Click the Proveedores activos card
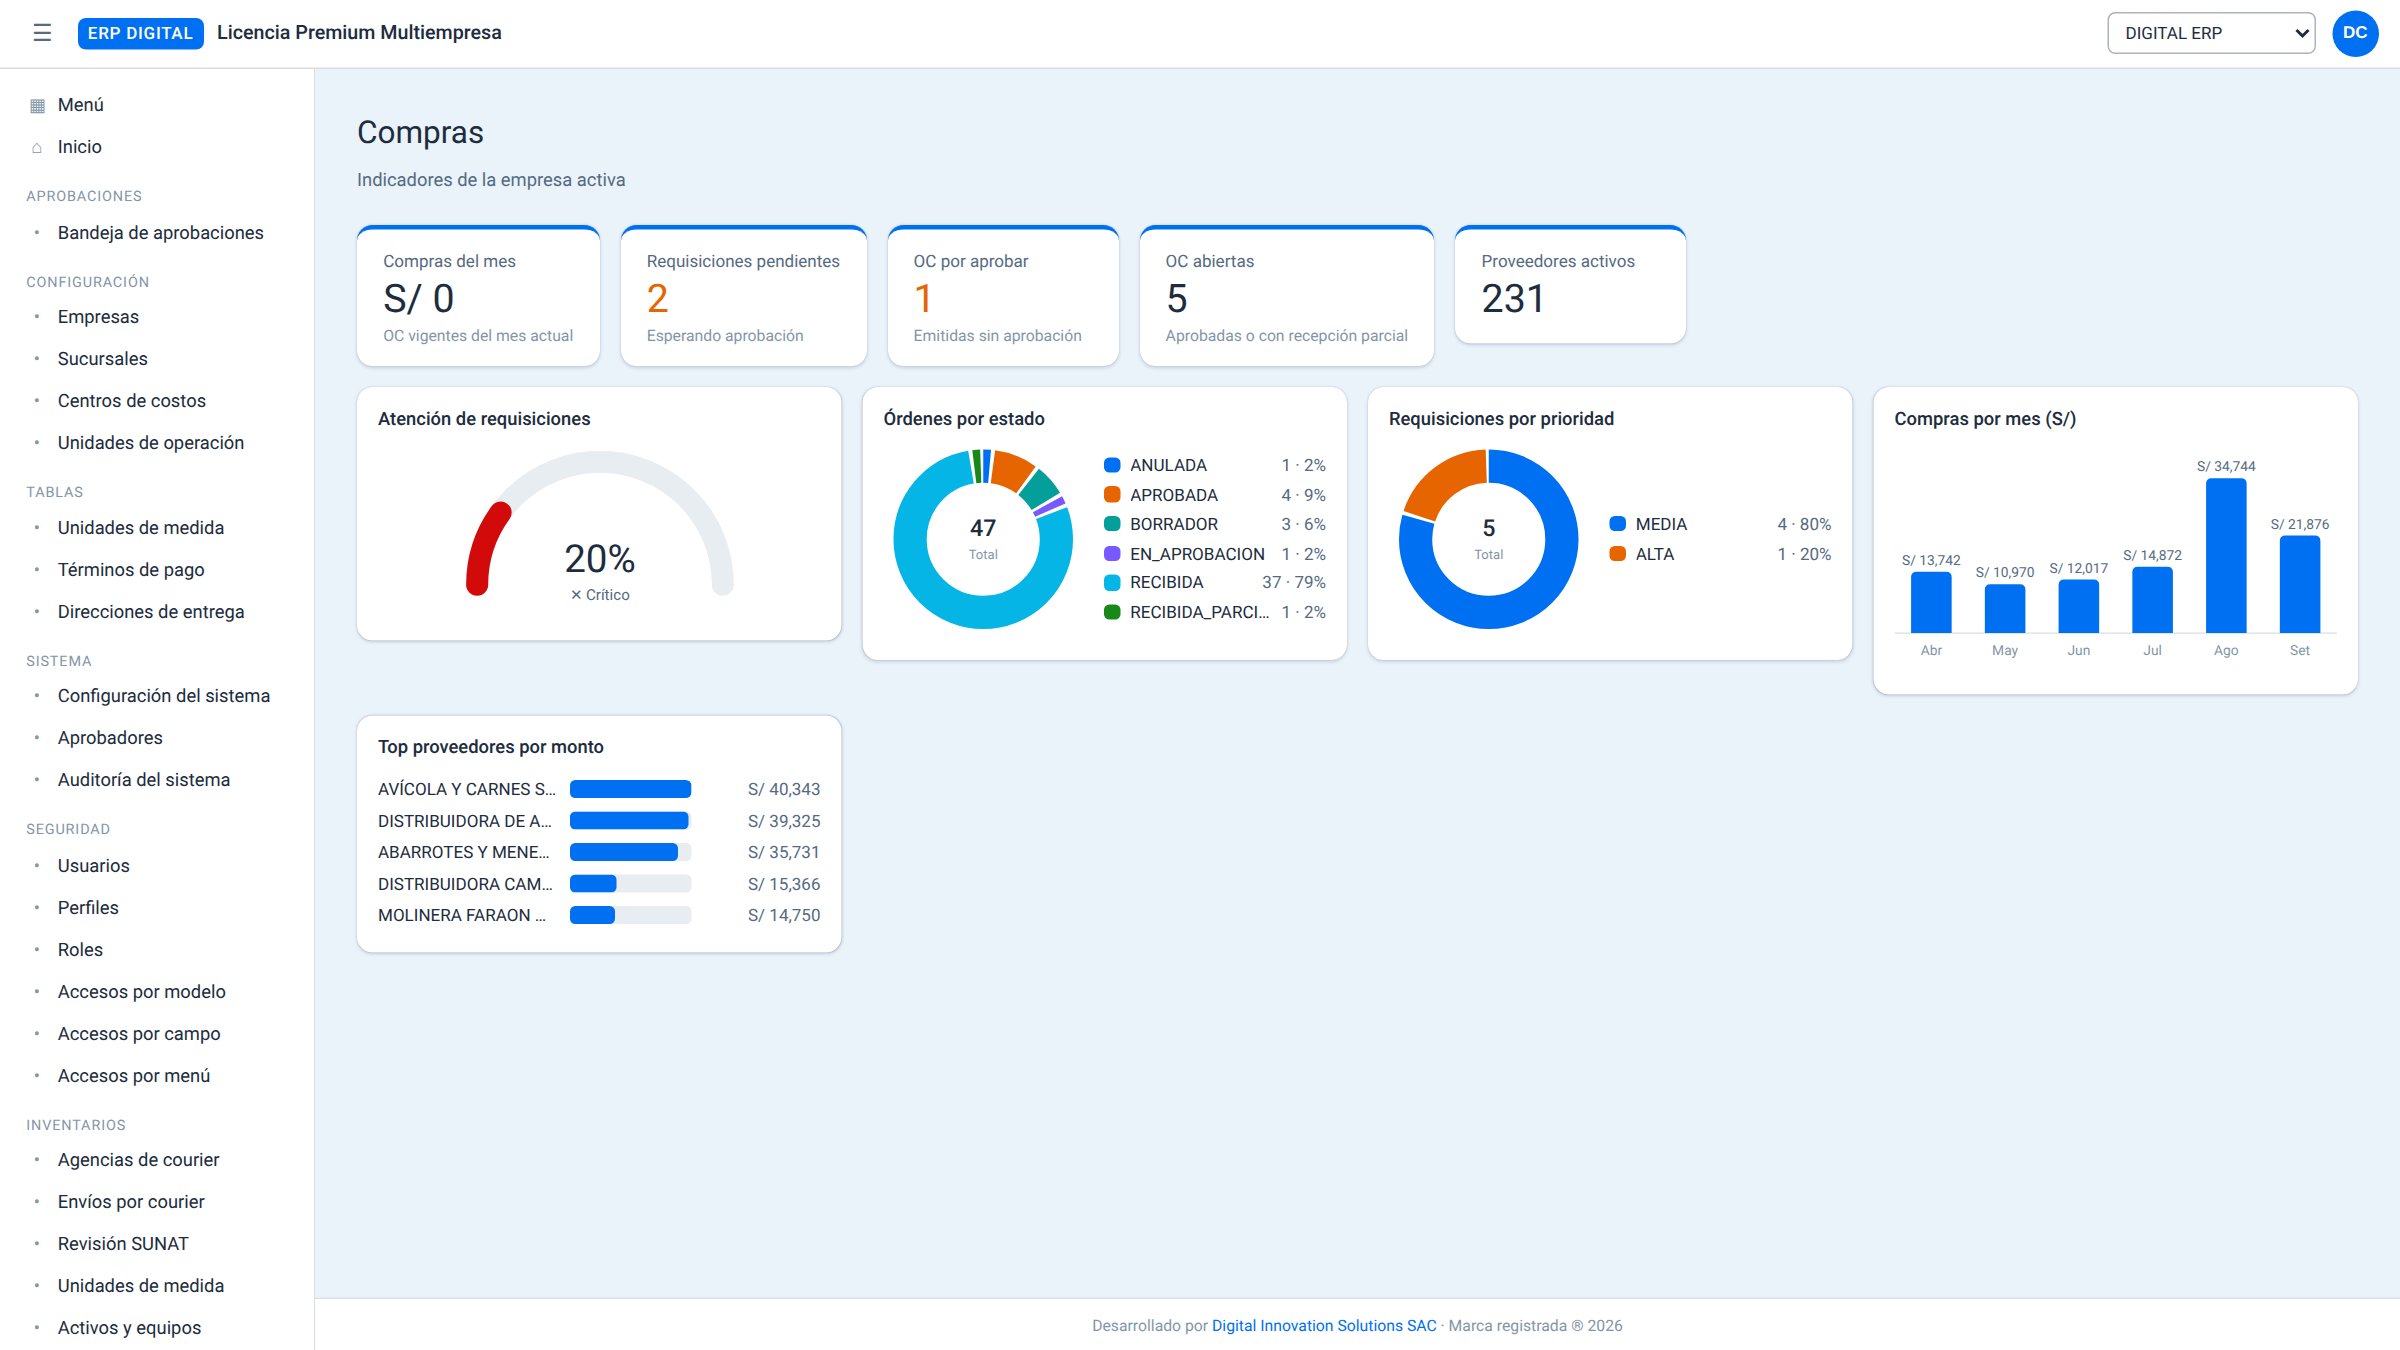 tap(1570, 285)
